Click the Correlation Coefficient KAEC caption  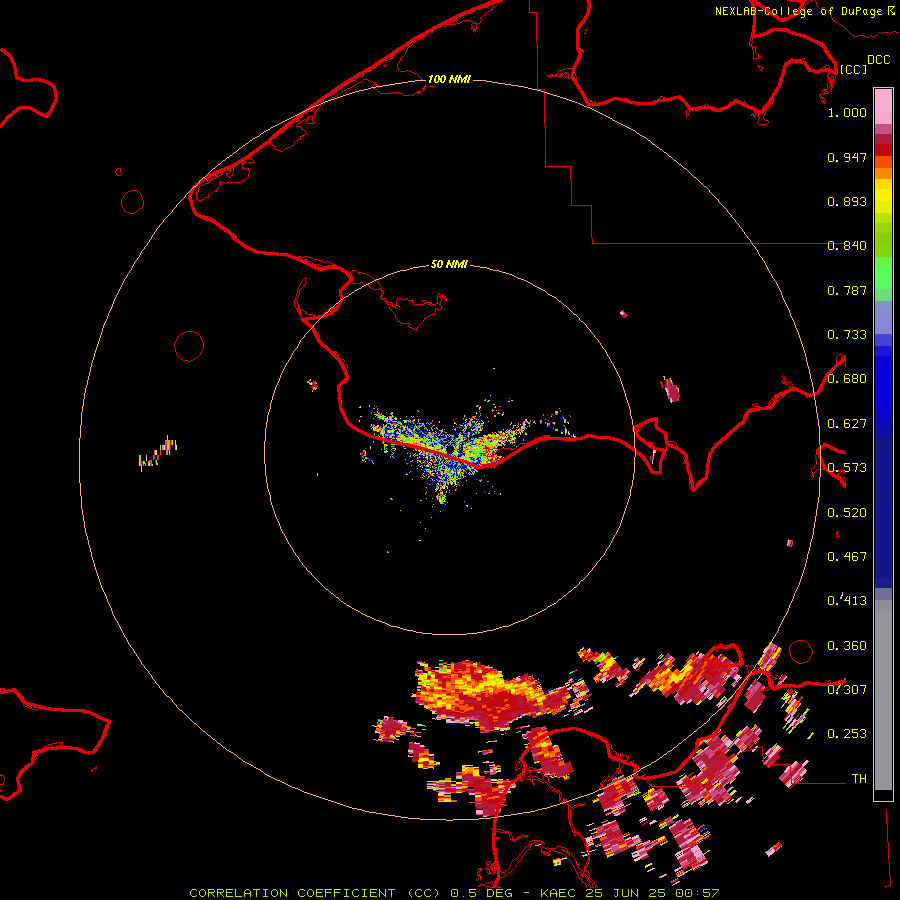coord(454,893)
